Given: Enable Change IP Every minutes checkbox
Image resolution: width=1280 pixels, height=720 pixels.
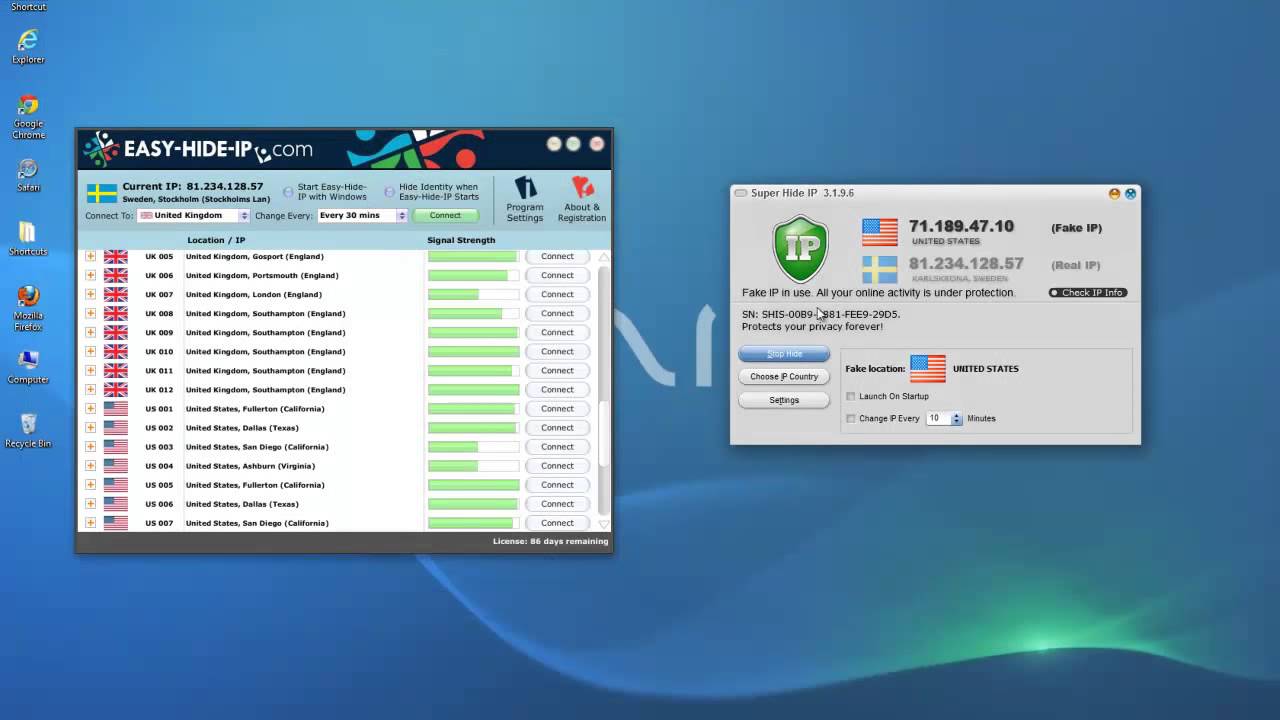Looking at the screenshot, I should [851, 418].
